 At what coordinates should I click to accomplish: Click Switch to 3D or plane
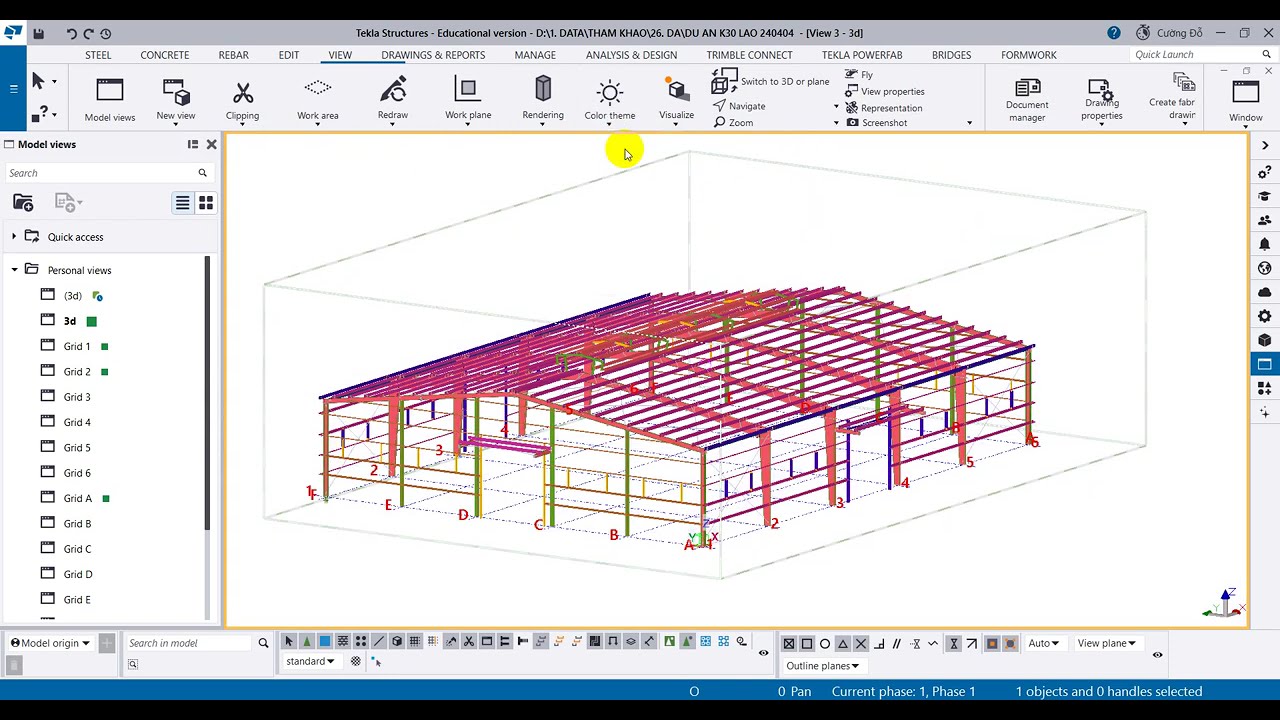(771, 82)
